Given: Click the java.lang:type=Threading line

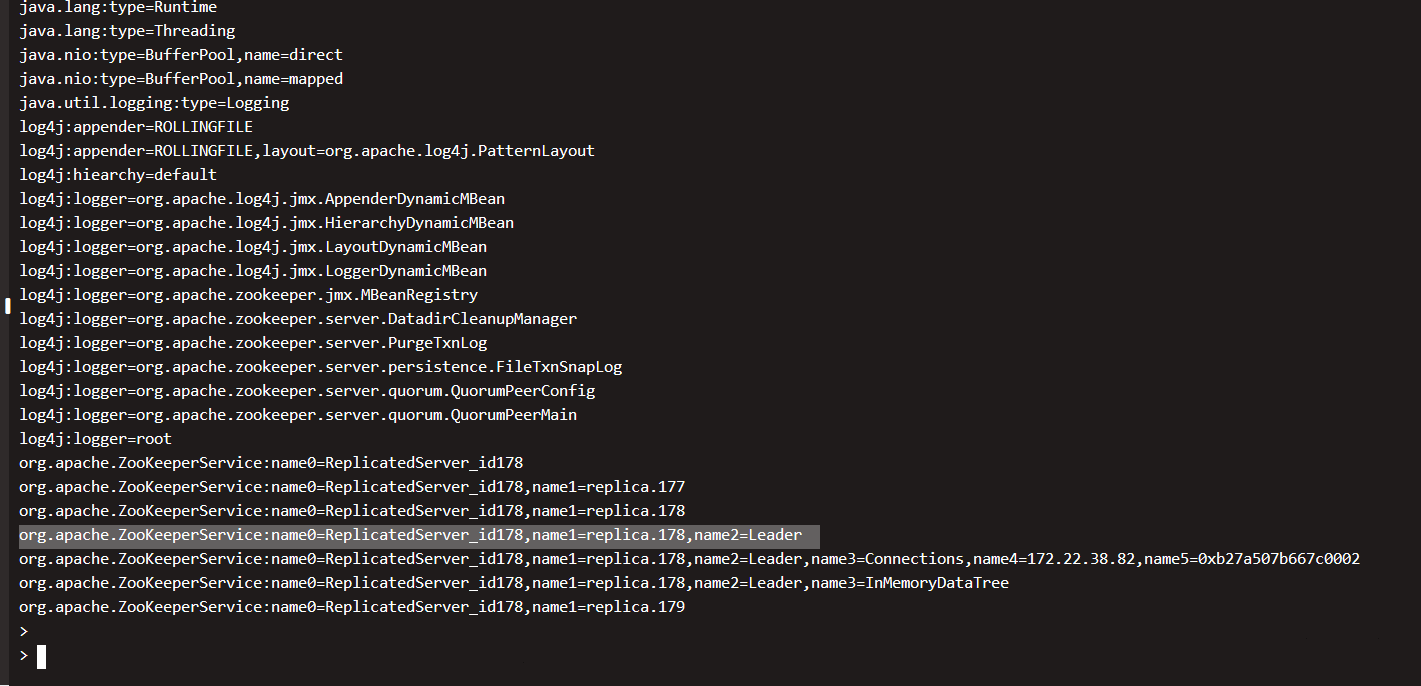Looking at the screenshot, I should tap(127, 31).
